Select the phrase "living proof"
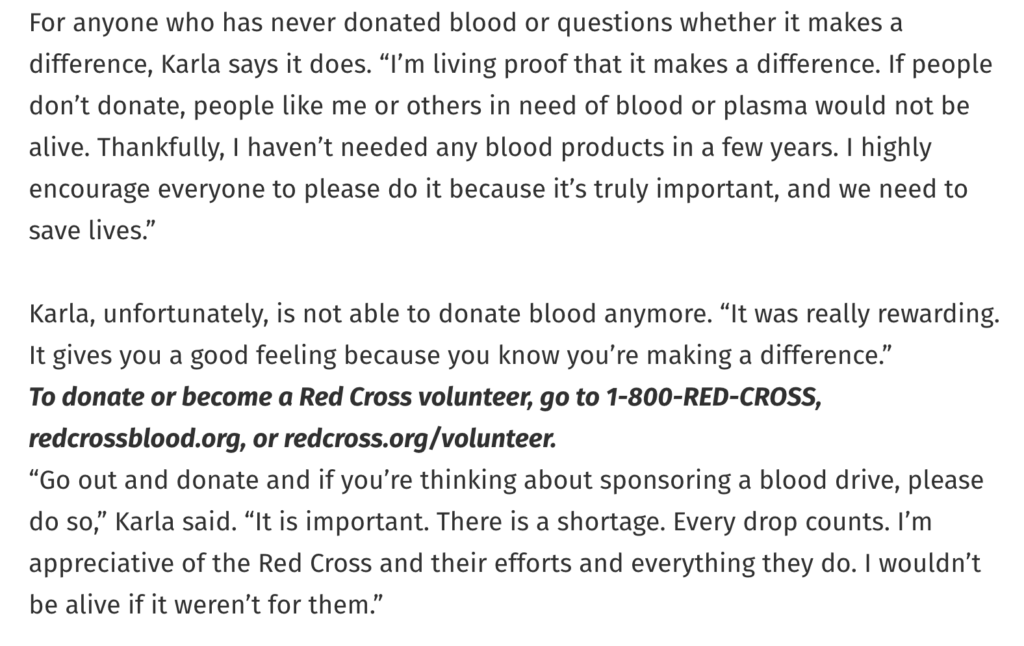This screenshot has width=1024, height=646. (500, 64)
